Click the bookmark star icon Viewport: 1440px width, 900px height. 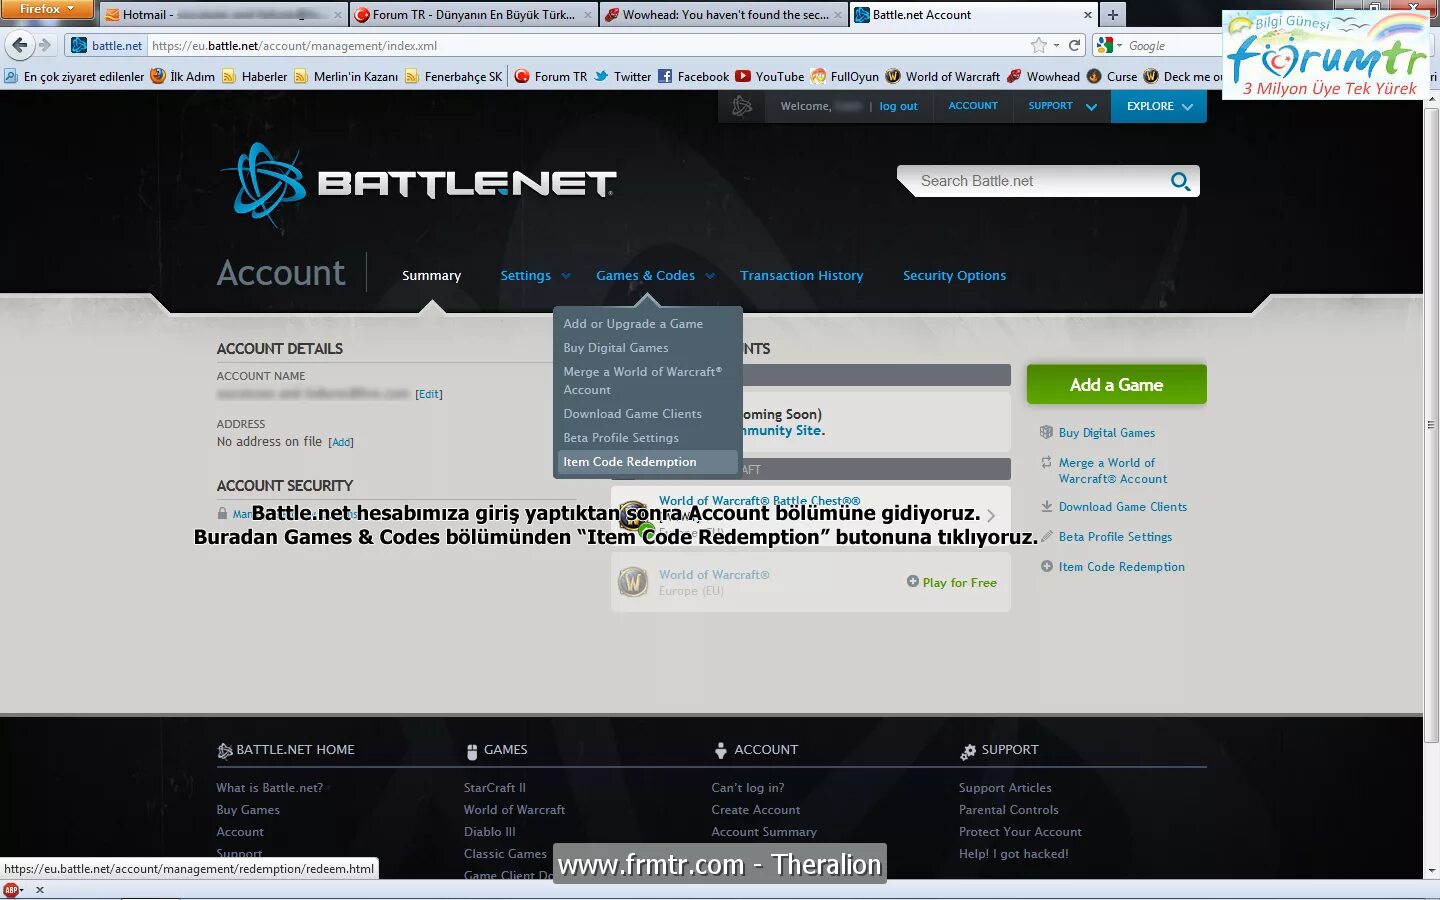pyautogui.click(x=1039, y=45)
